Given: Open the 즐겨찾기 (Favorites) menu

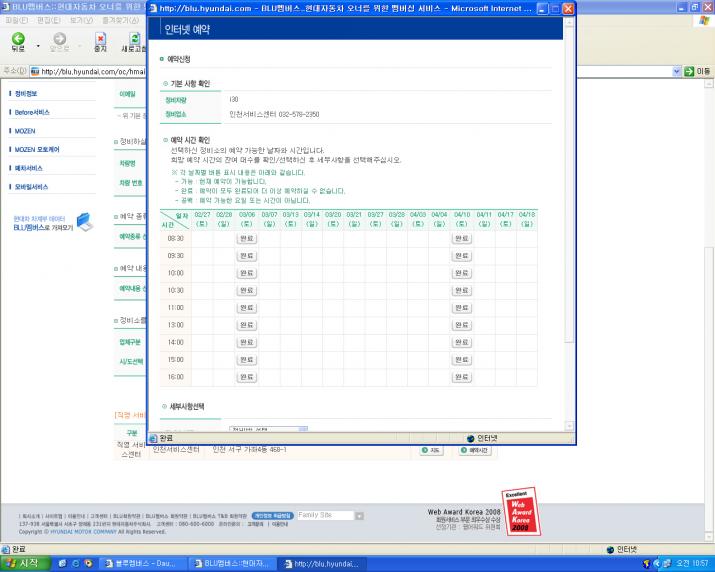Looking at the screenshot, I should [x=120, y=21].
